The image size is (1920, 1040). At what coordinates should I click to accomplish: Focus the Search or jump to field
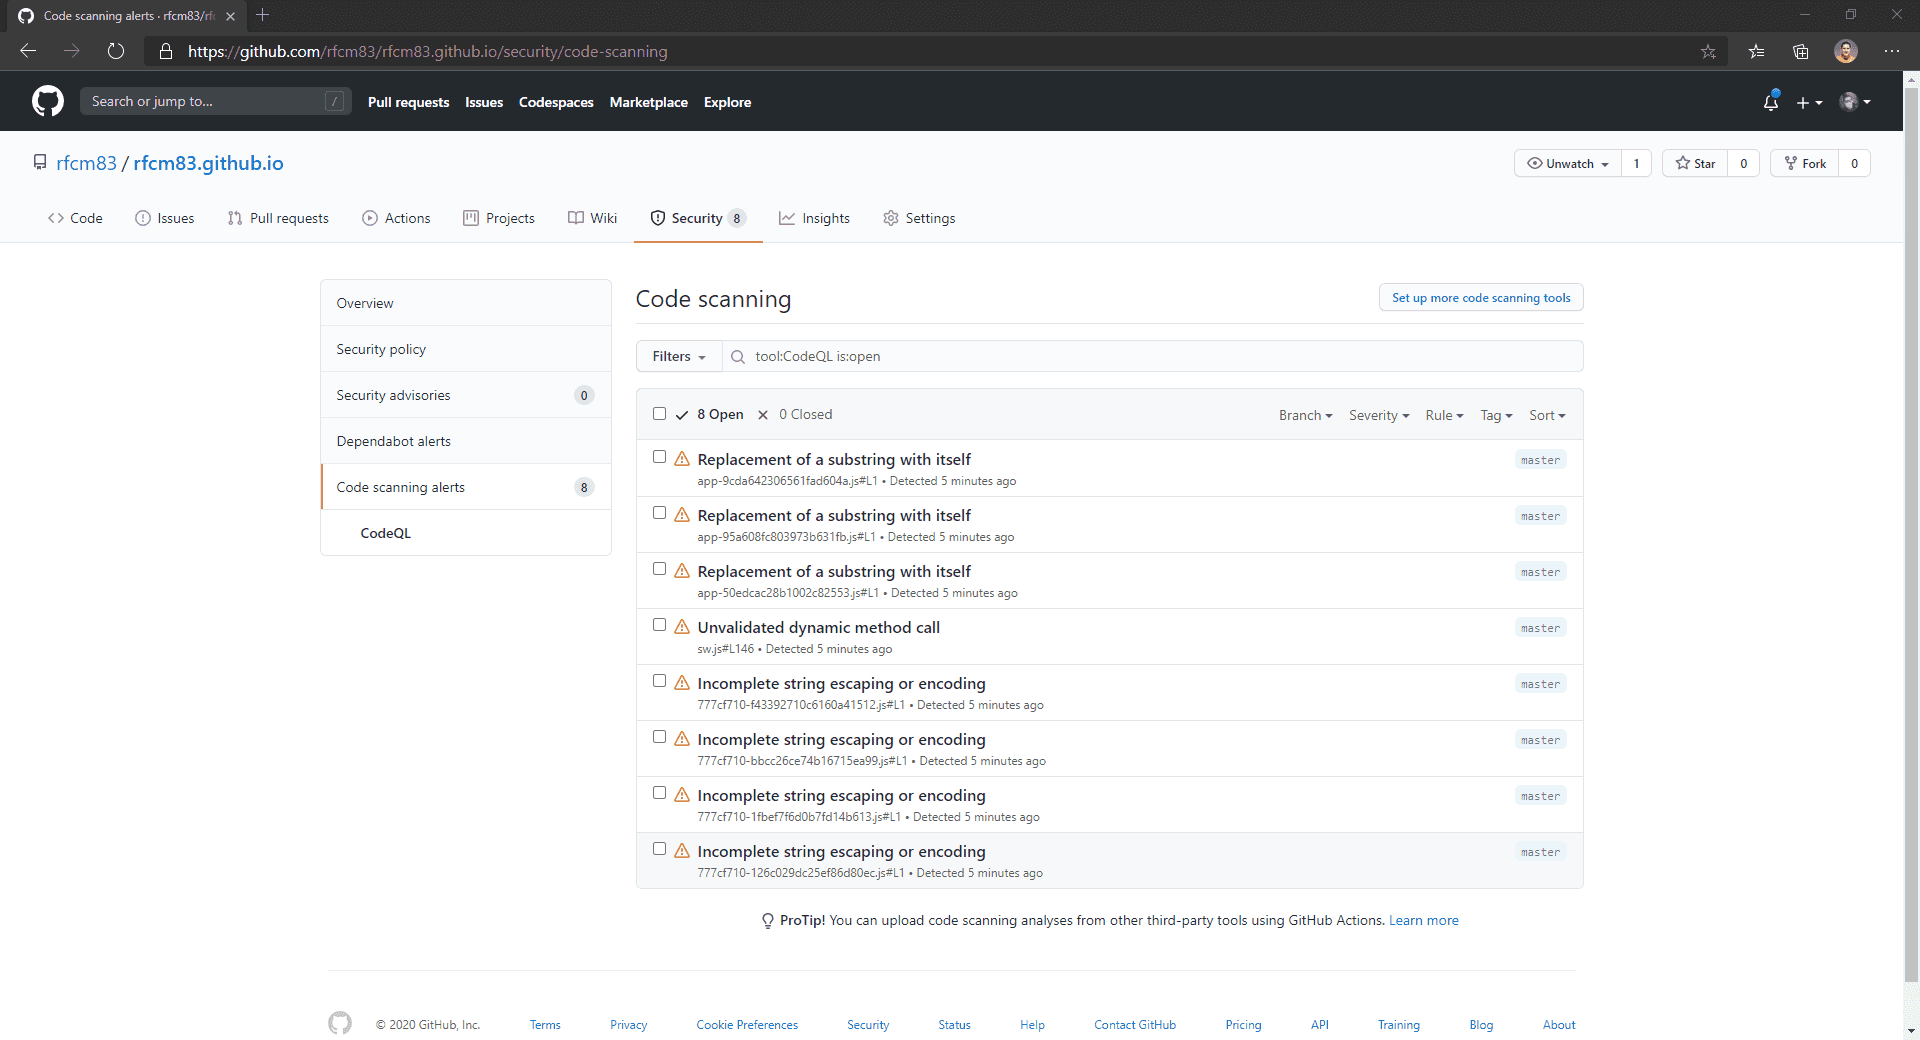tap(215, 101)
